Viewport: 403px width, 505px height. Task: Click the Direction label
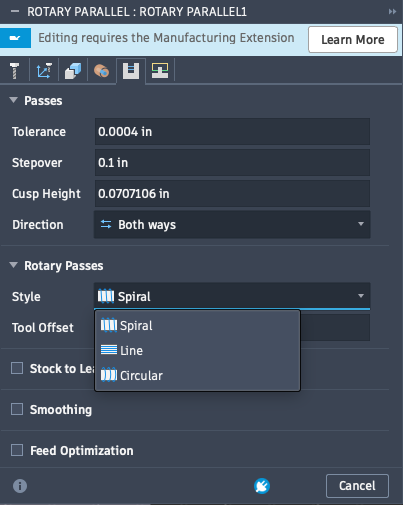click(x=38, y=225)
